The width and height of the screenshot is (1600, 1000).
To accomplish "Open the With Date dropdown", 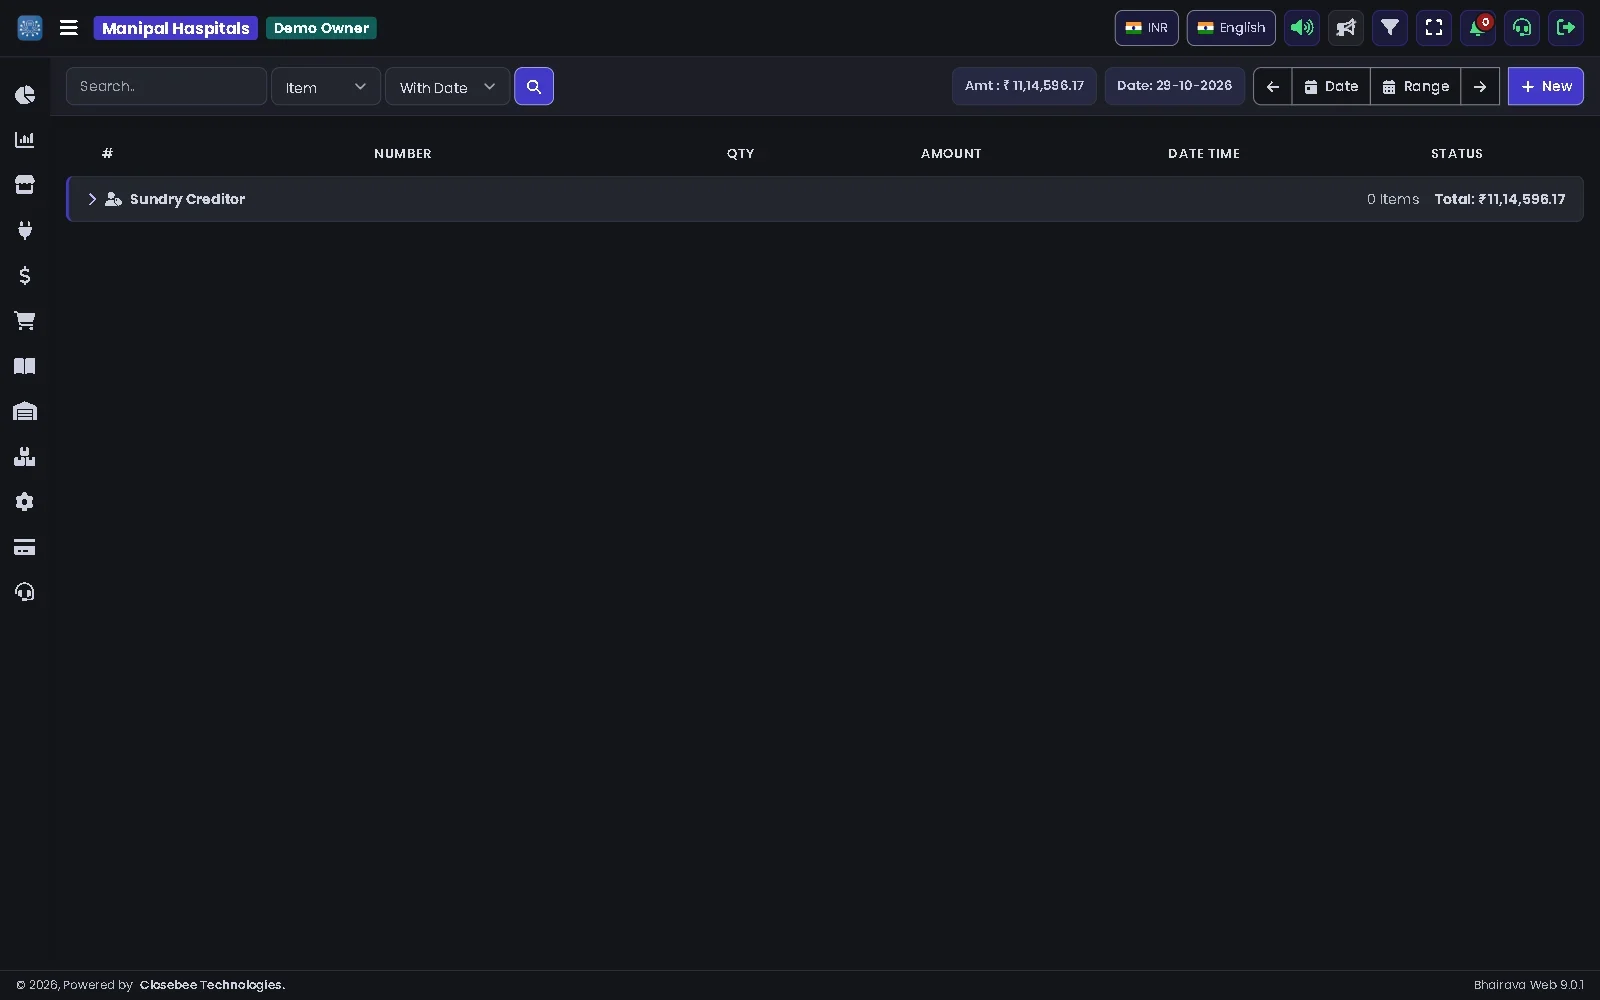I will click(447, 87).
